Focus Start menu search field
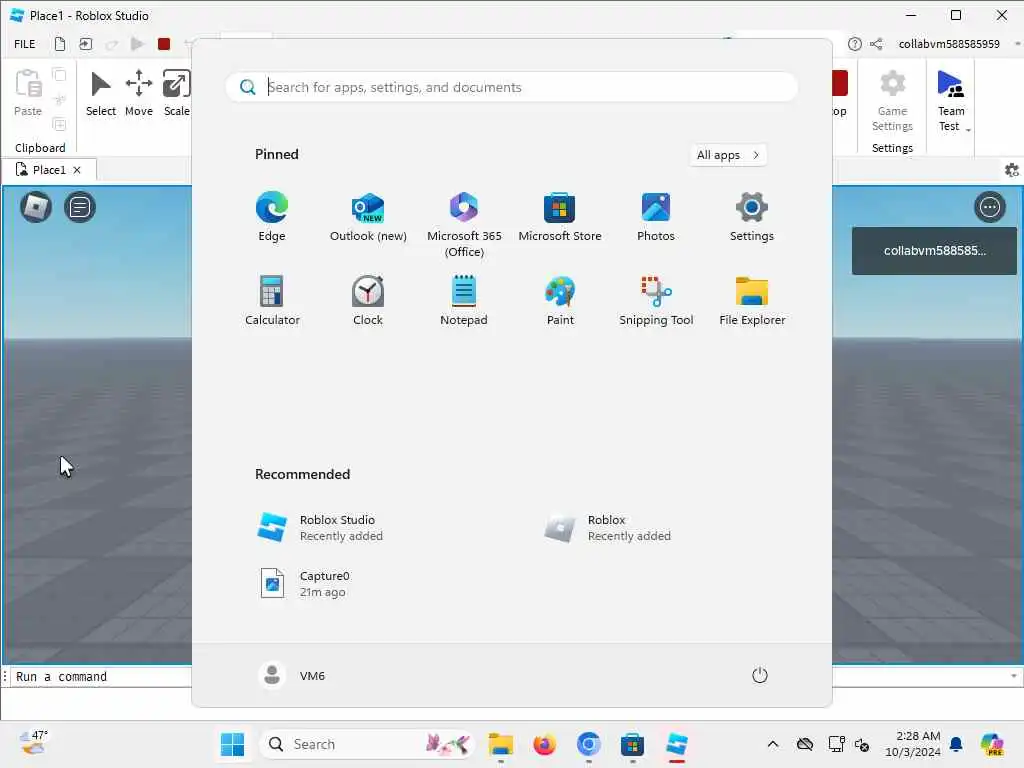This screenshot has width=1024, height=768. [x=511, y=87]
